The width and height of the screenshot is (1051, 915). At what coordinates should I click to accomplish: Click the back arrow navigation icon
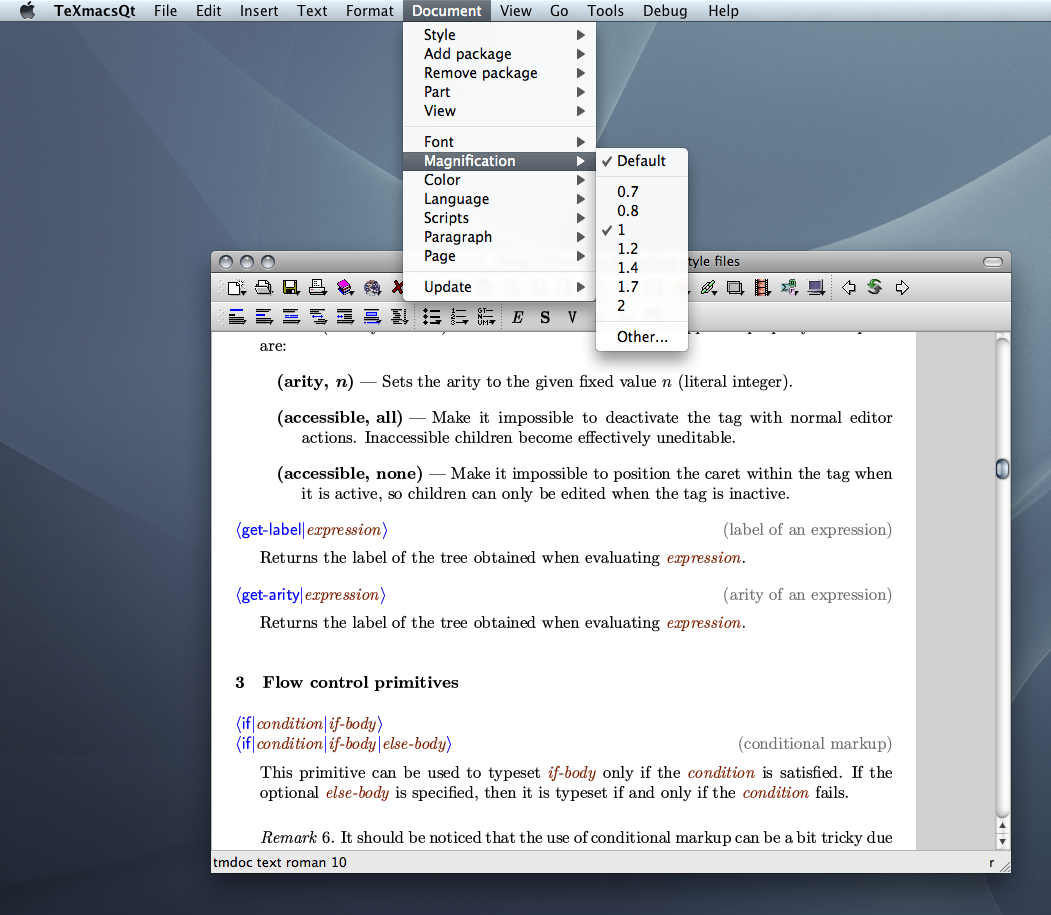click(x=849, y=288)
